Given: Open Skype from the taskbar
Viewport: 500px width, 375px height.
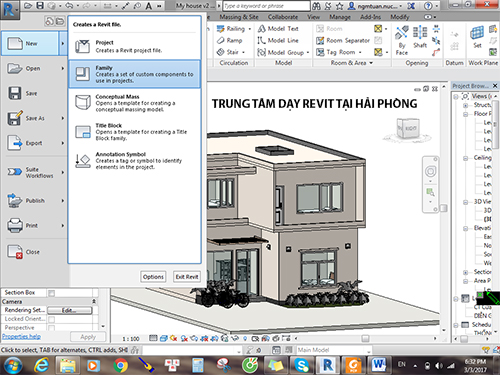Looking at the screenshot, I should tap(301, 365).
